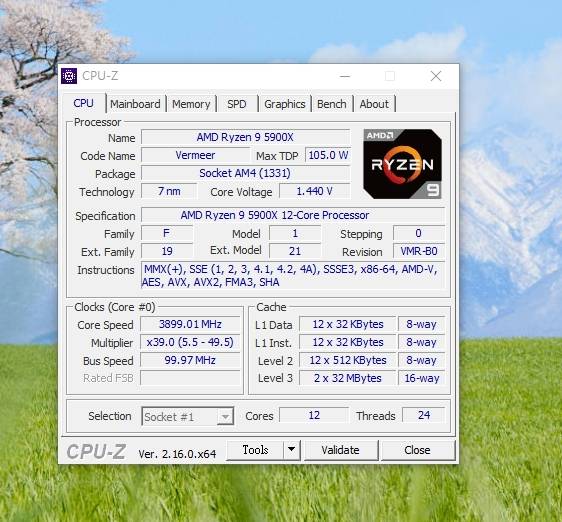The image size is (562, 522).
Task: Click the Level 2 associativity '8-way'
Action: pos(422,360)
